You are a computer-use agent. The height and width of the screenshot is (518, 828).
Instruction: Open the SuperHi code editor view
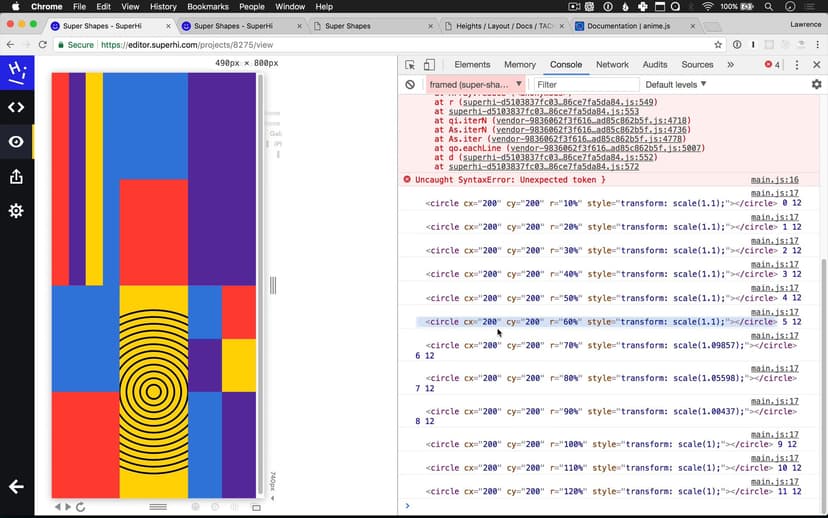click(x=16, y=107)
